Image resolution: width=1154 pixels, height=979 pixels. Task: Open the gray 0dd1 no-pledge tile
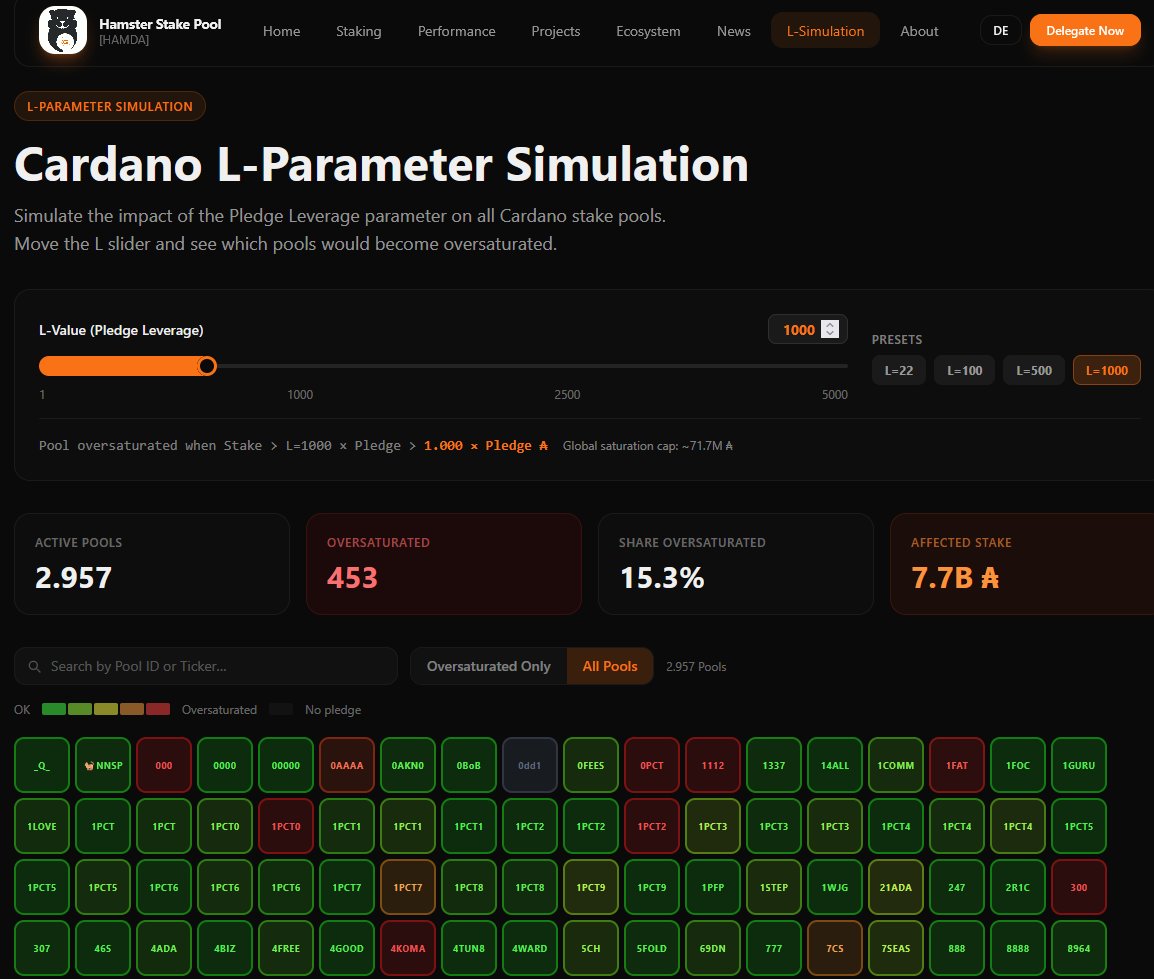tap(530, 765)
